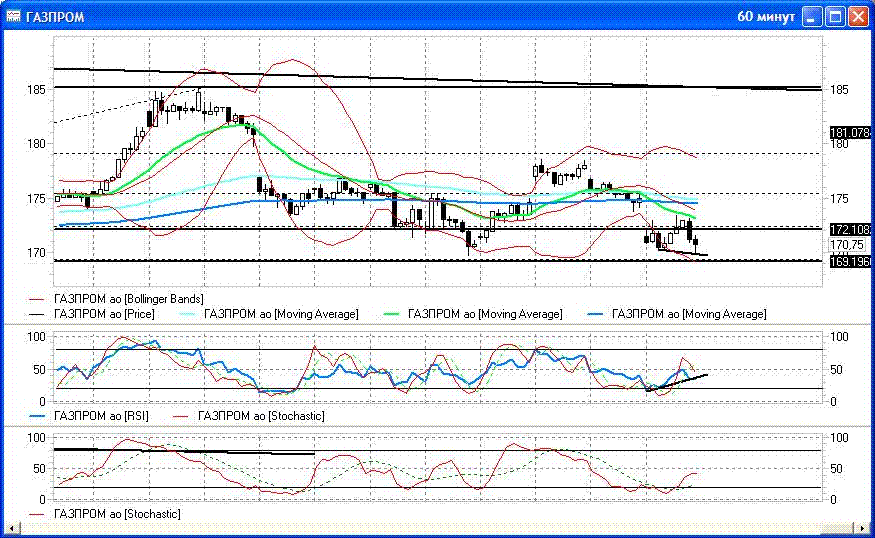This screenshot has width=875, height=538.
Task: Click the green Moving Average legend line swatch
Action: pos(392,315)
